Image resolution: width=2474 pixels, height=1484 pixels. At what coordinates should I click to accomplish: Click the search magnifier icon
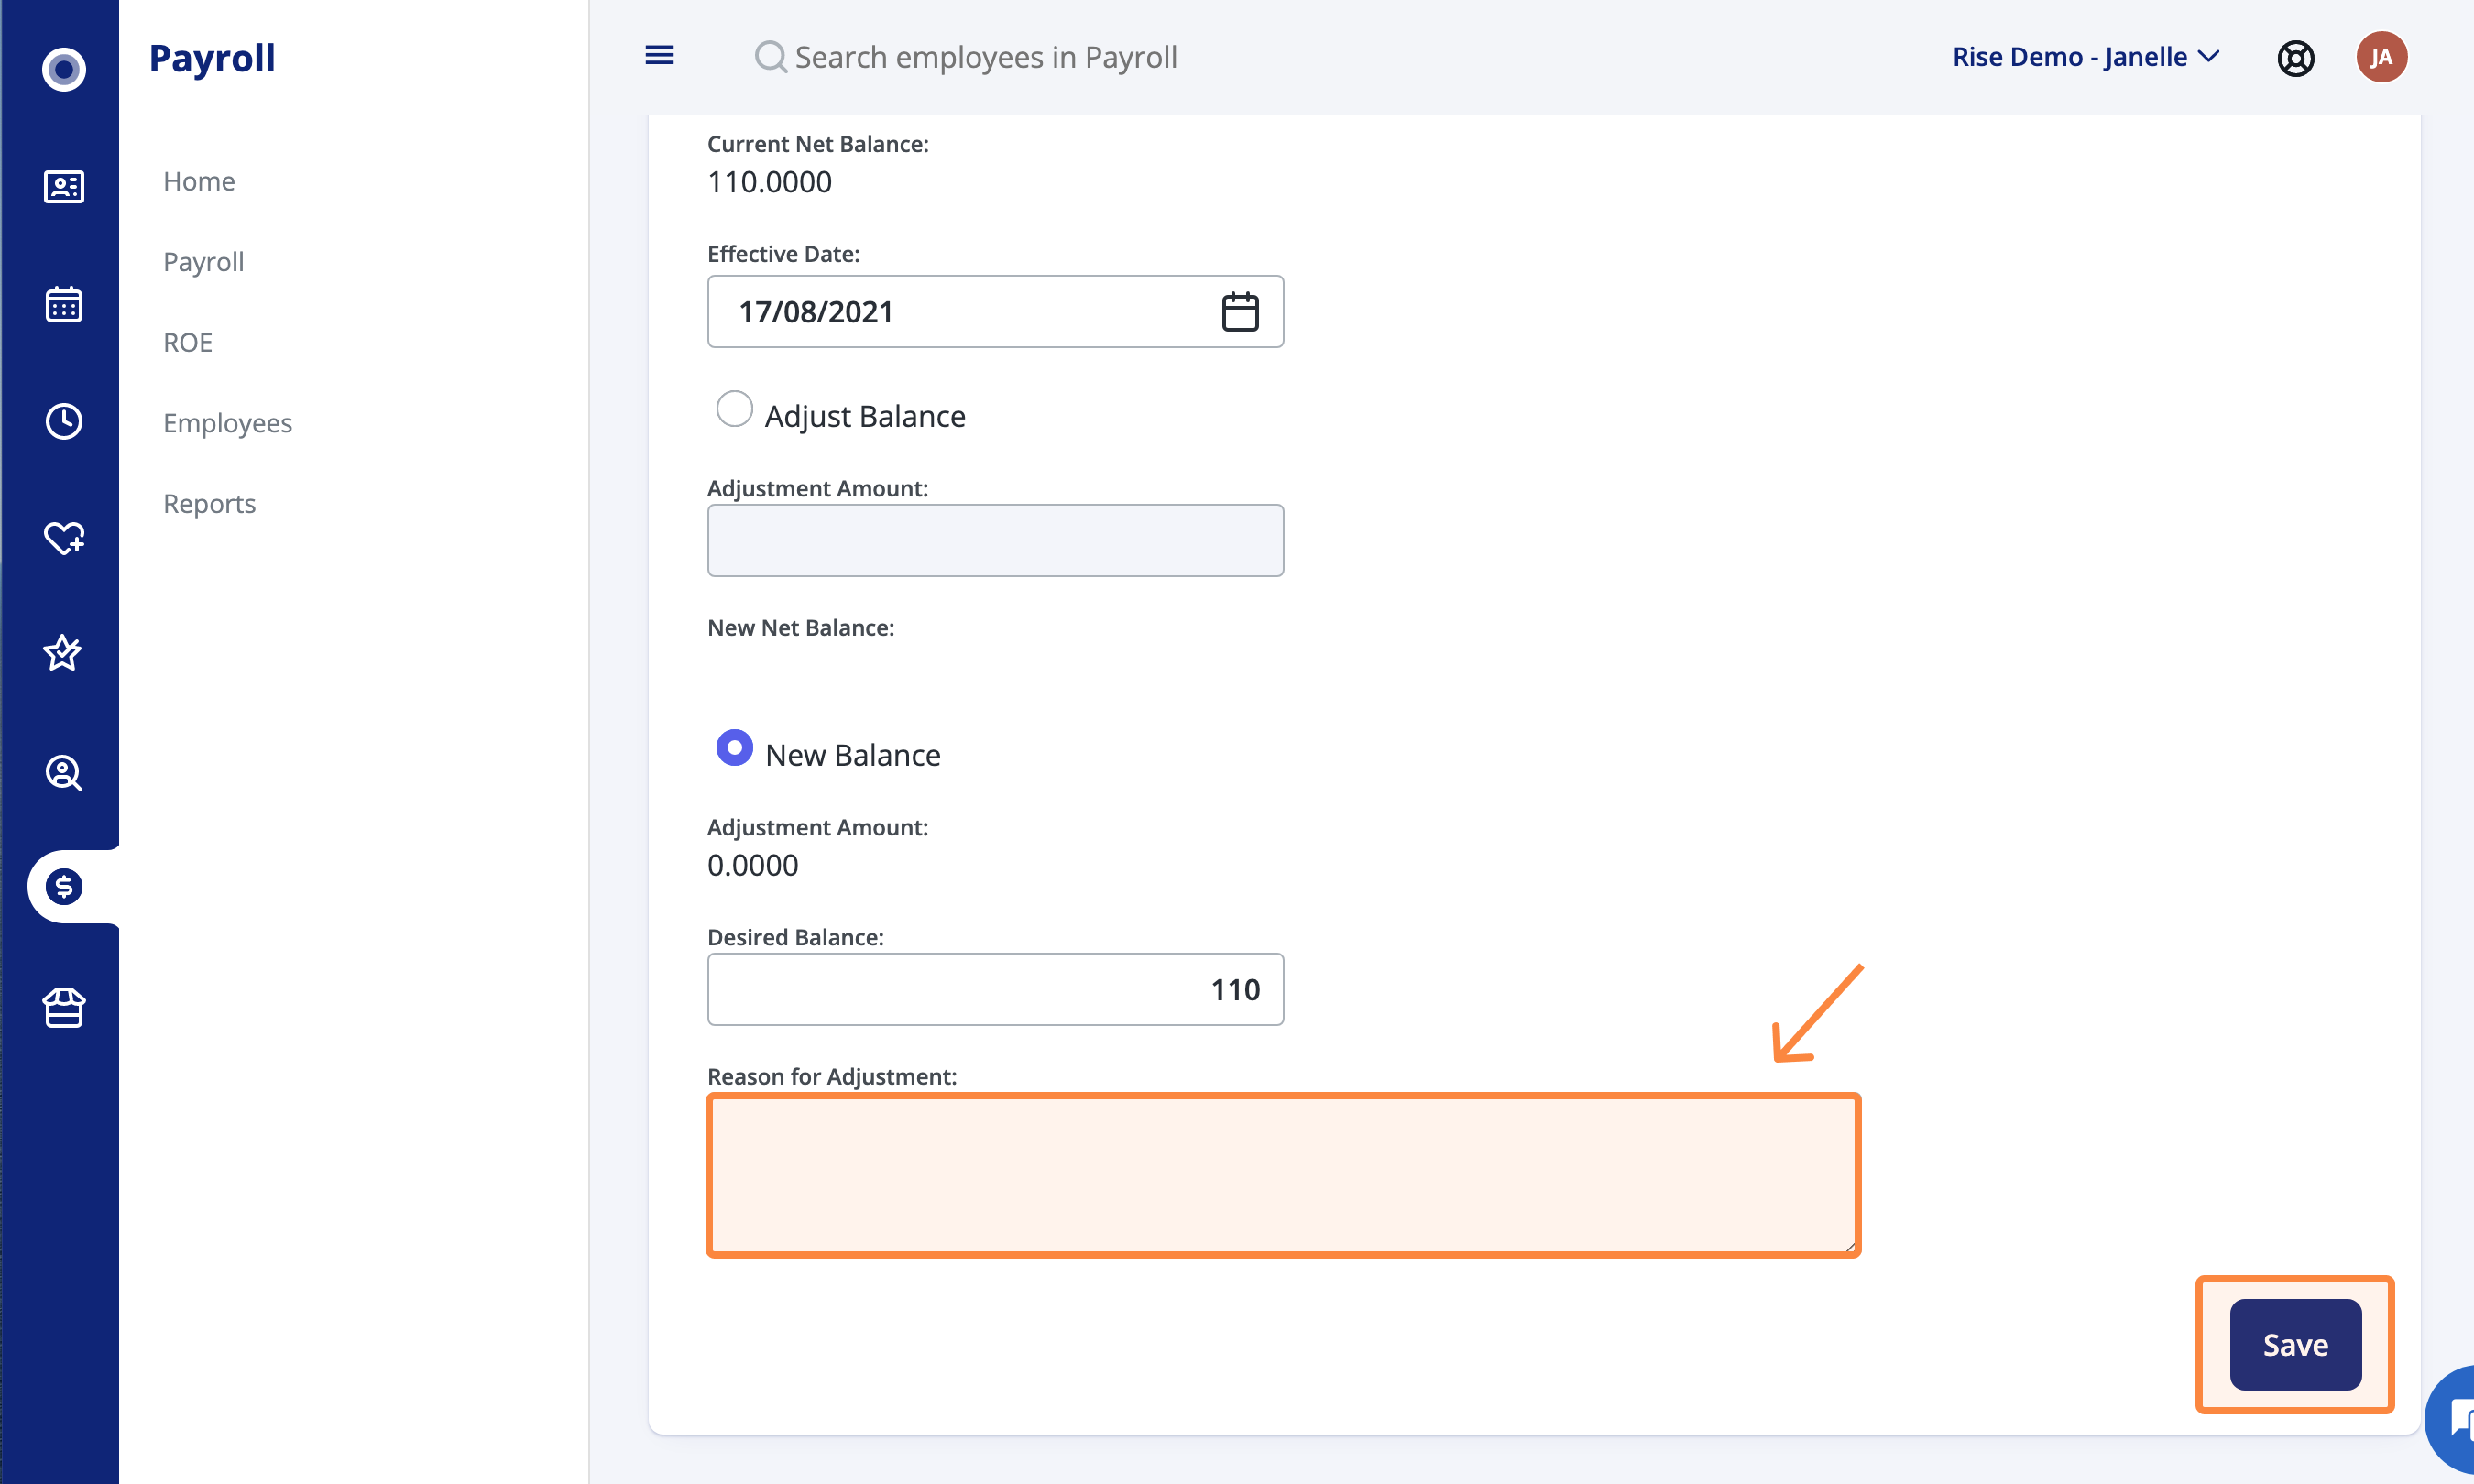[770, 57]
